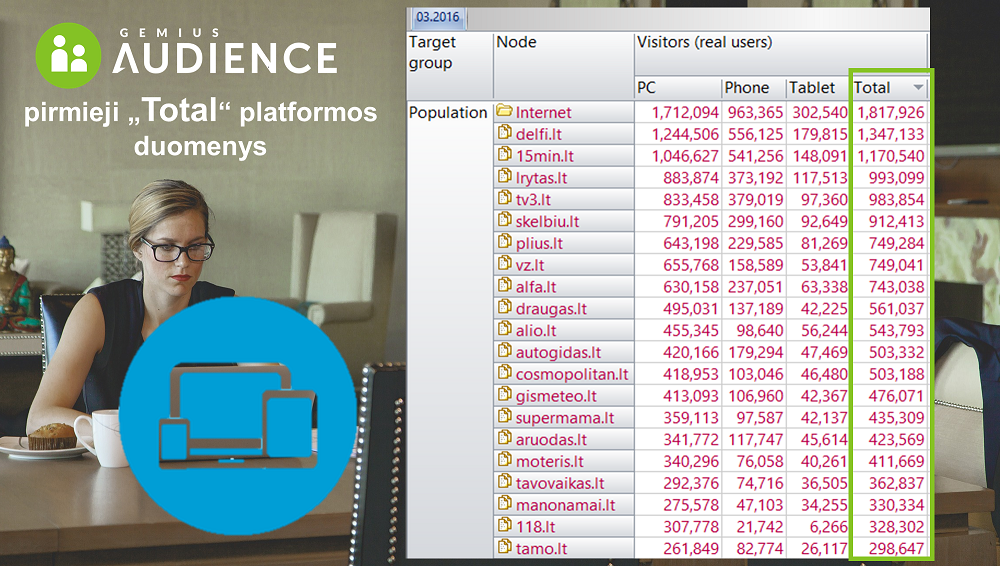Click the autogidas.lt Total value 503,332
This screenshot has width=1000, height=566.
(896, 353)
